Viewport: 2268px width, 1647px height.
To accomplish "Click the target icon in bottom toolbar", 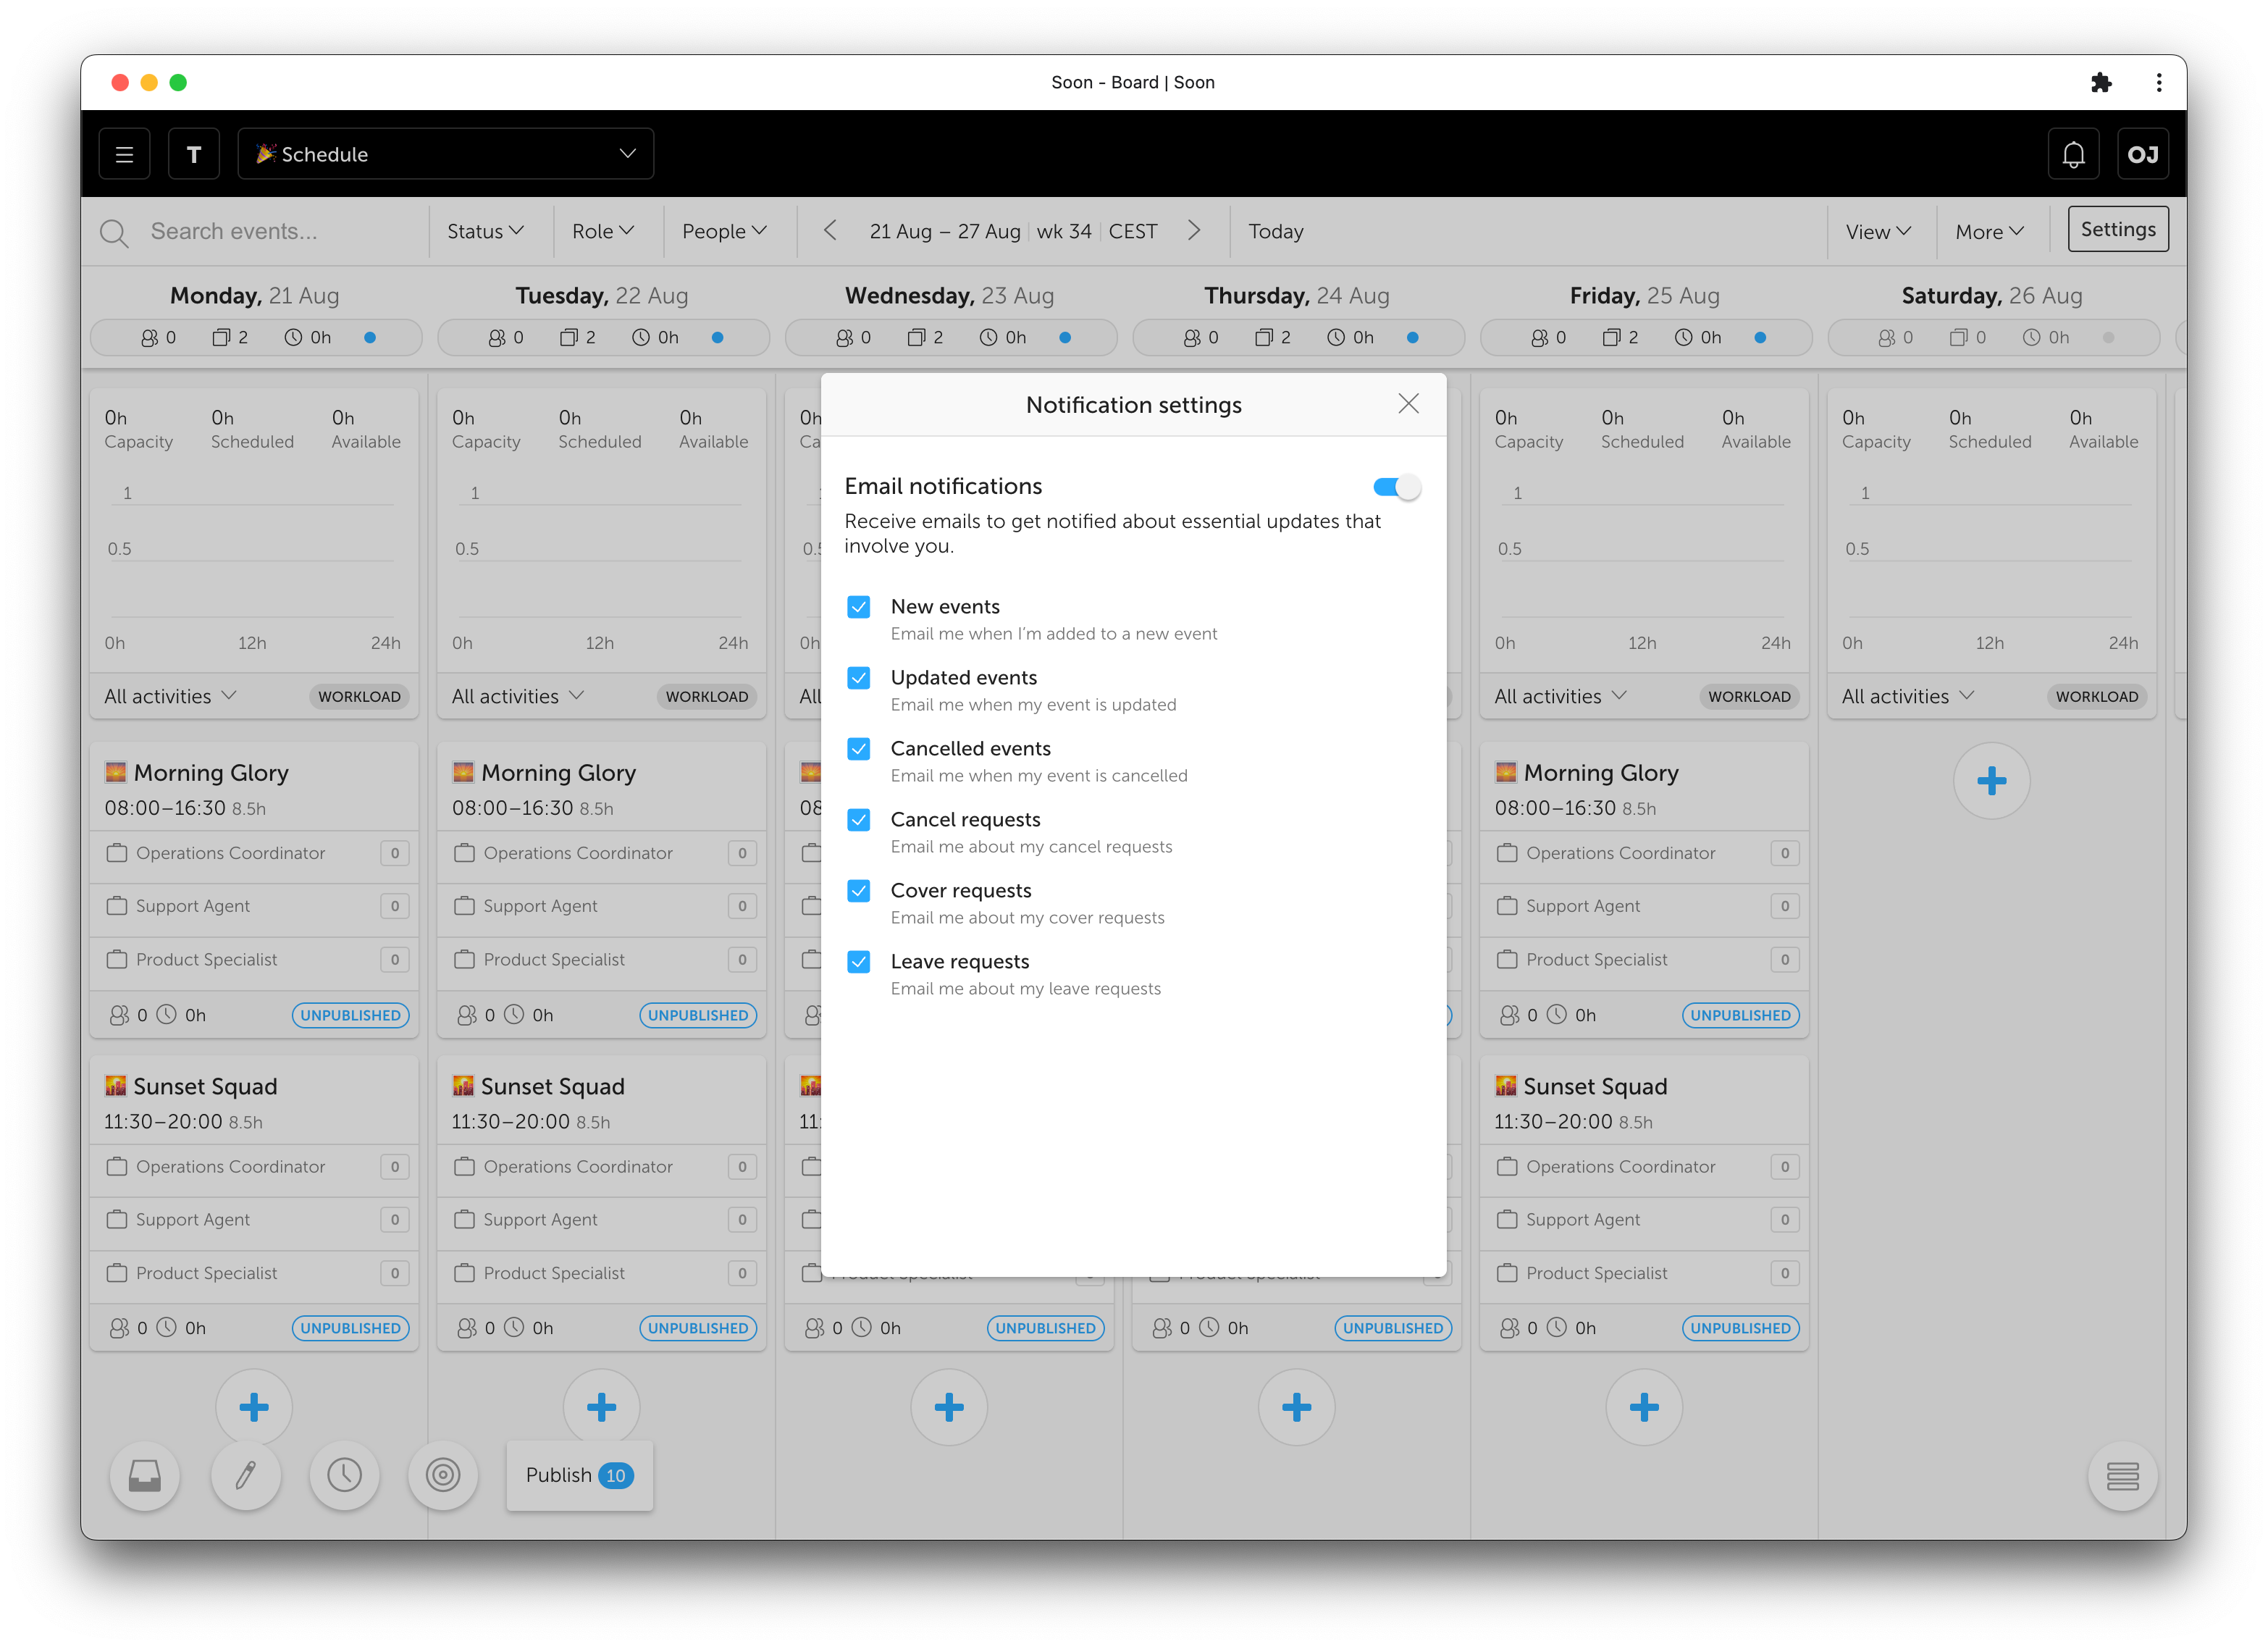I will click(443, 1475).
